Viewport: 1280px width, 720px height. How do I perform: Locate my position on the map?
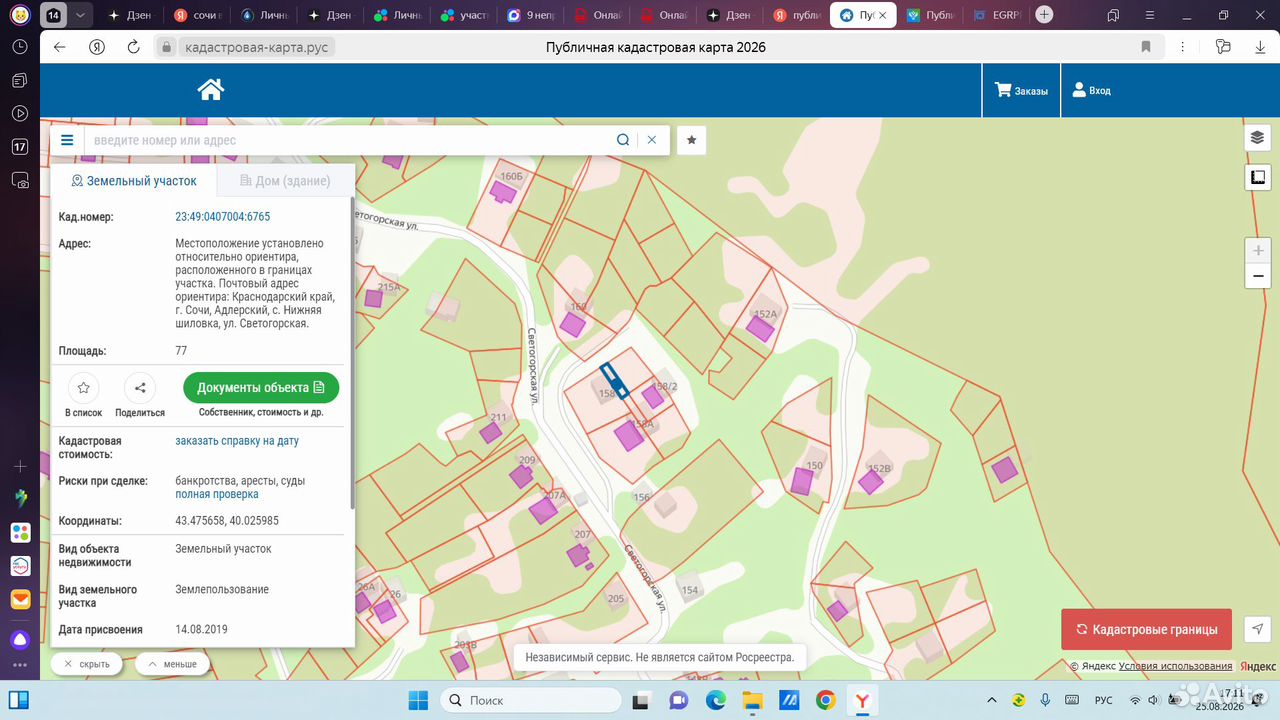pos(1257,628)
